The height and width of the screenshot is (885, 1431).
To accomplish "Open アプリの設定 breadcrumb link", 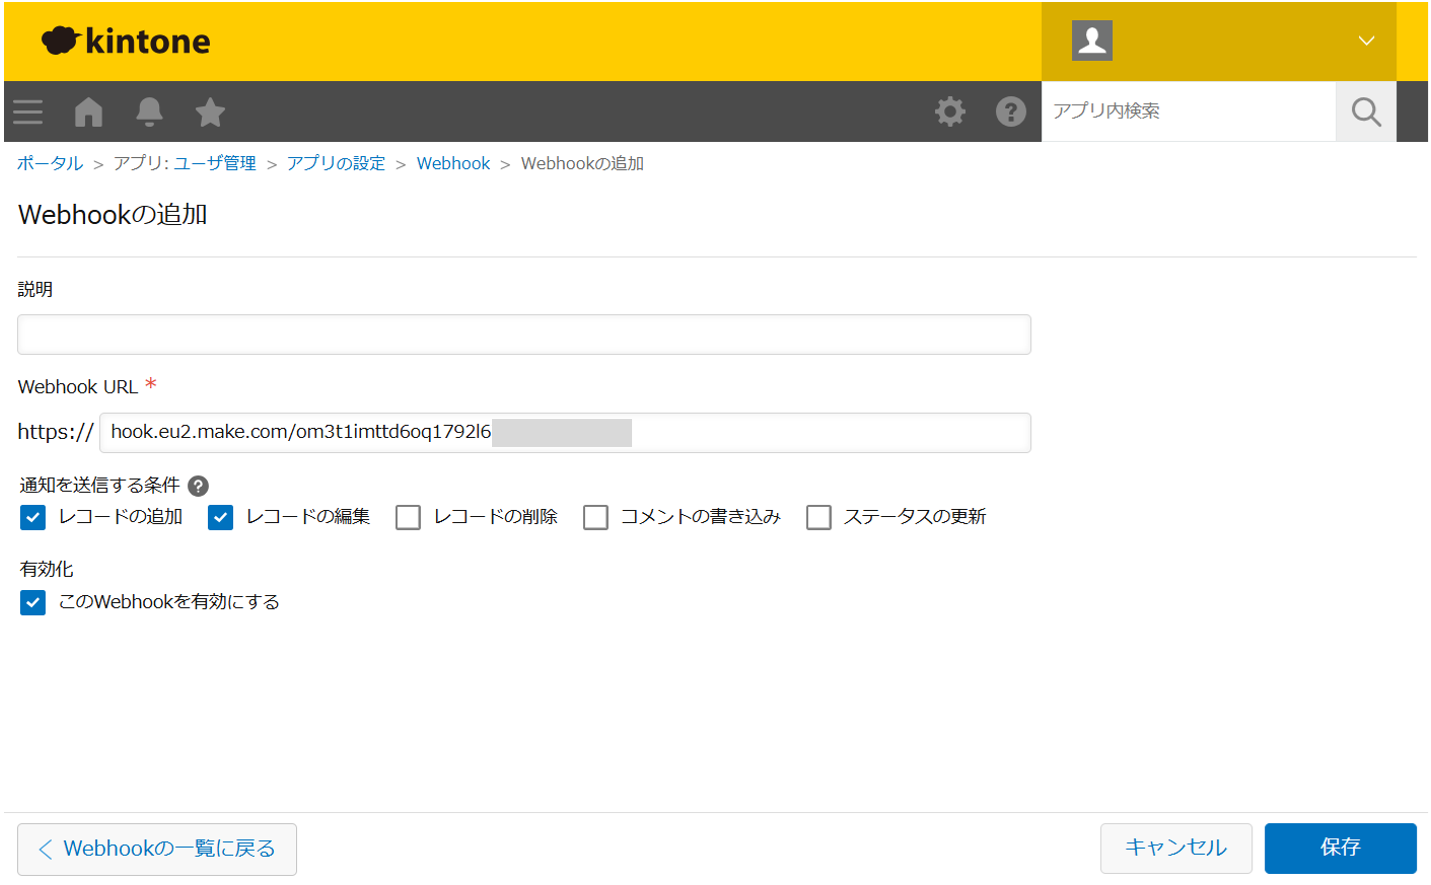I will [336, 164].
